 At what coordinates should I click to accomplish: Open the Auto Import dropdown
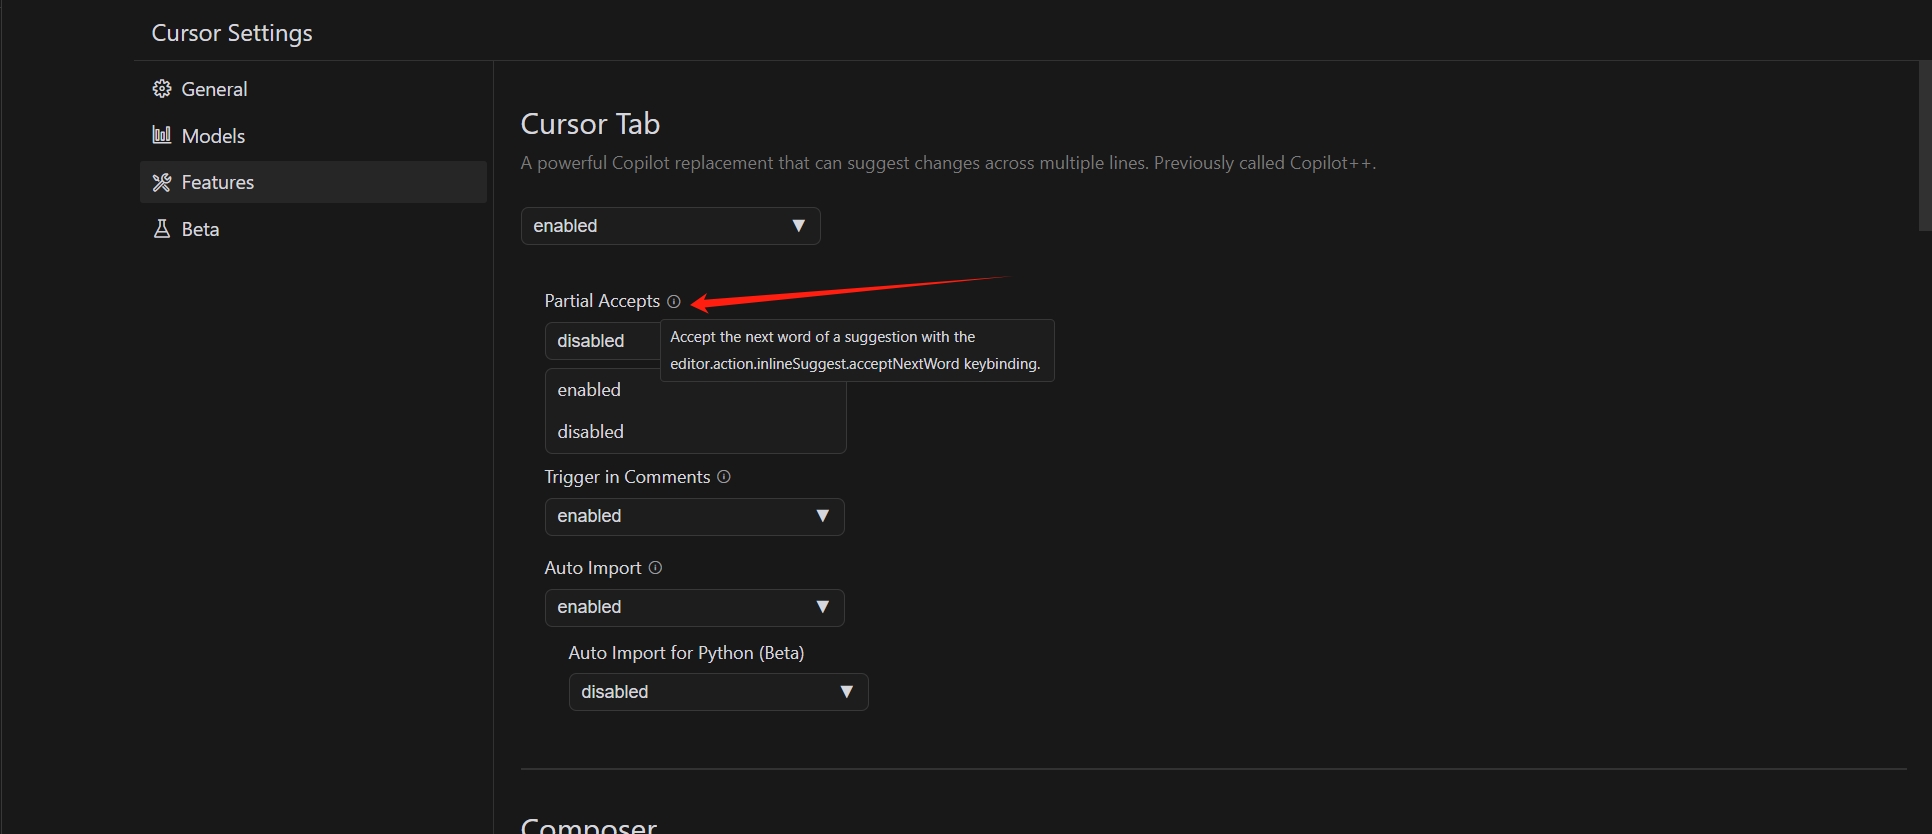coord(694,608)
